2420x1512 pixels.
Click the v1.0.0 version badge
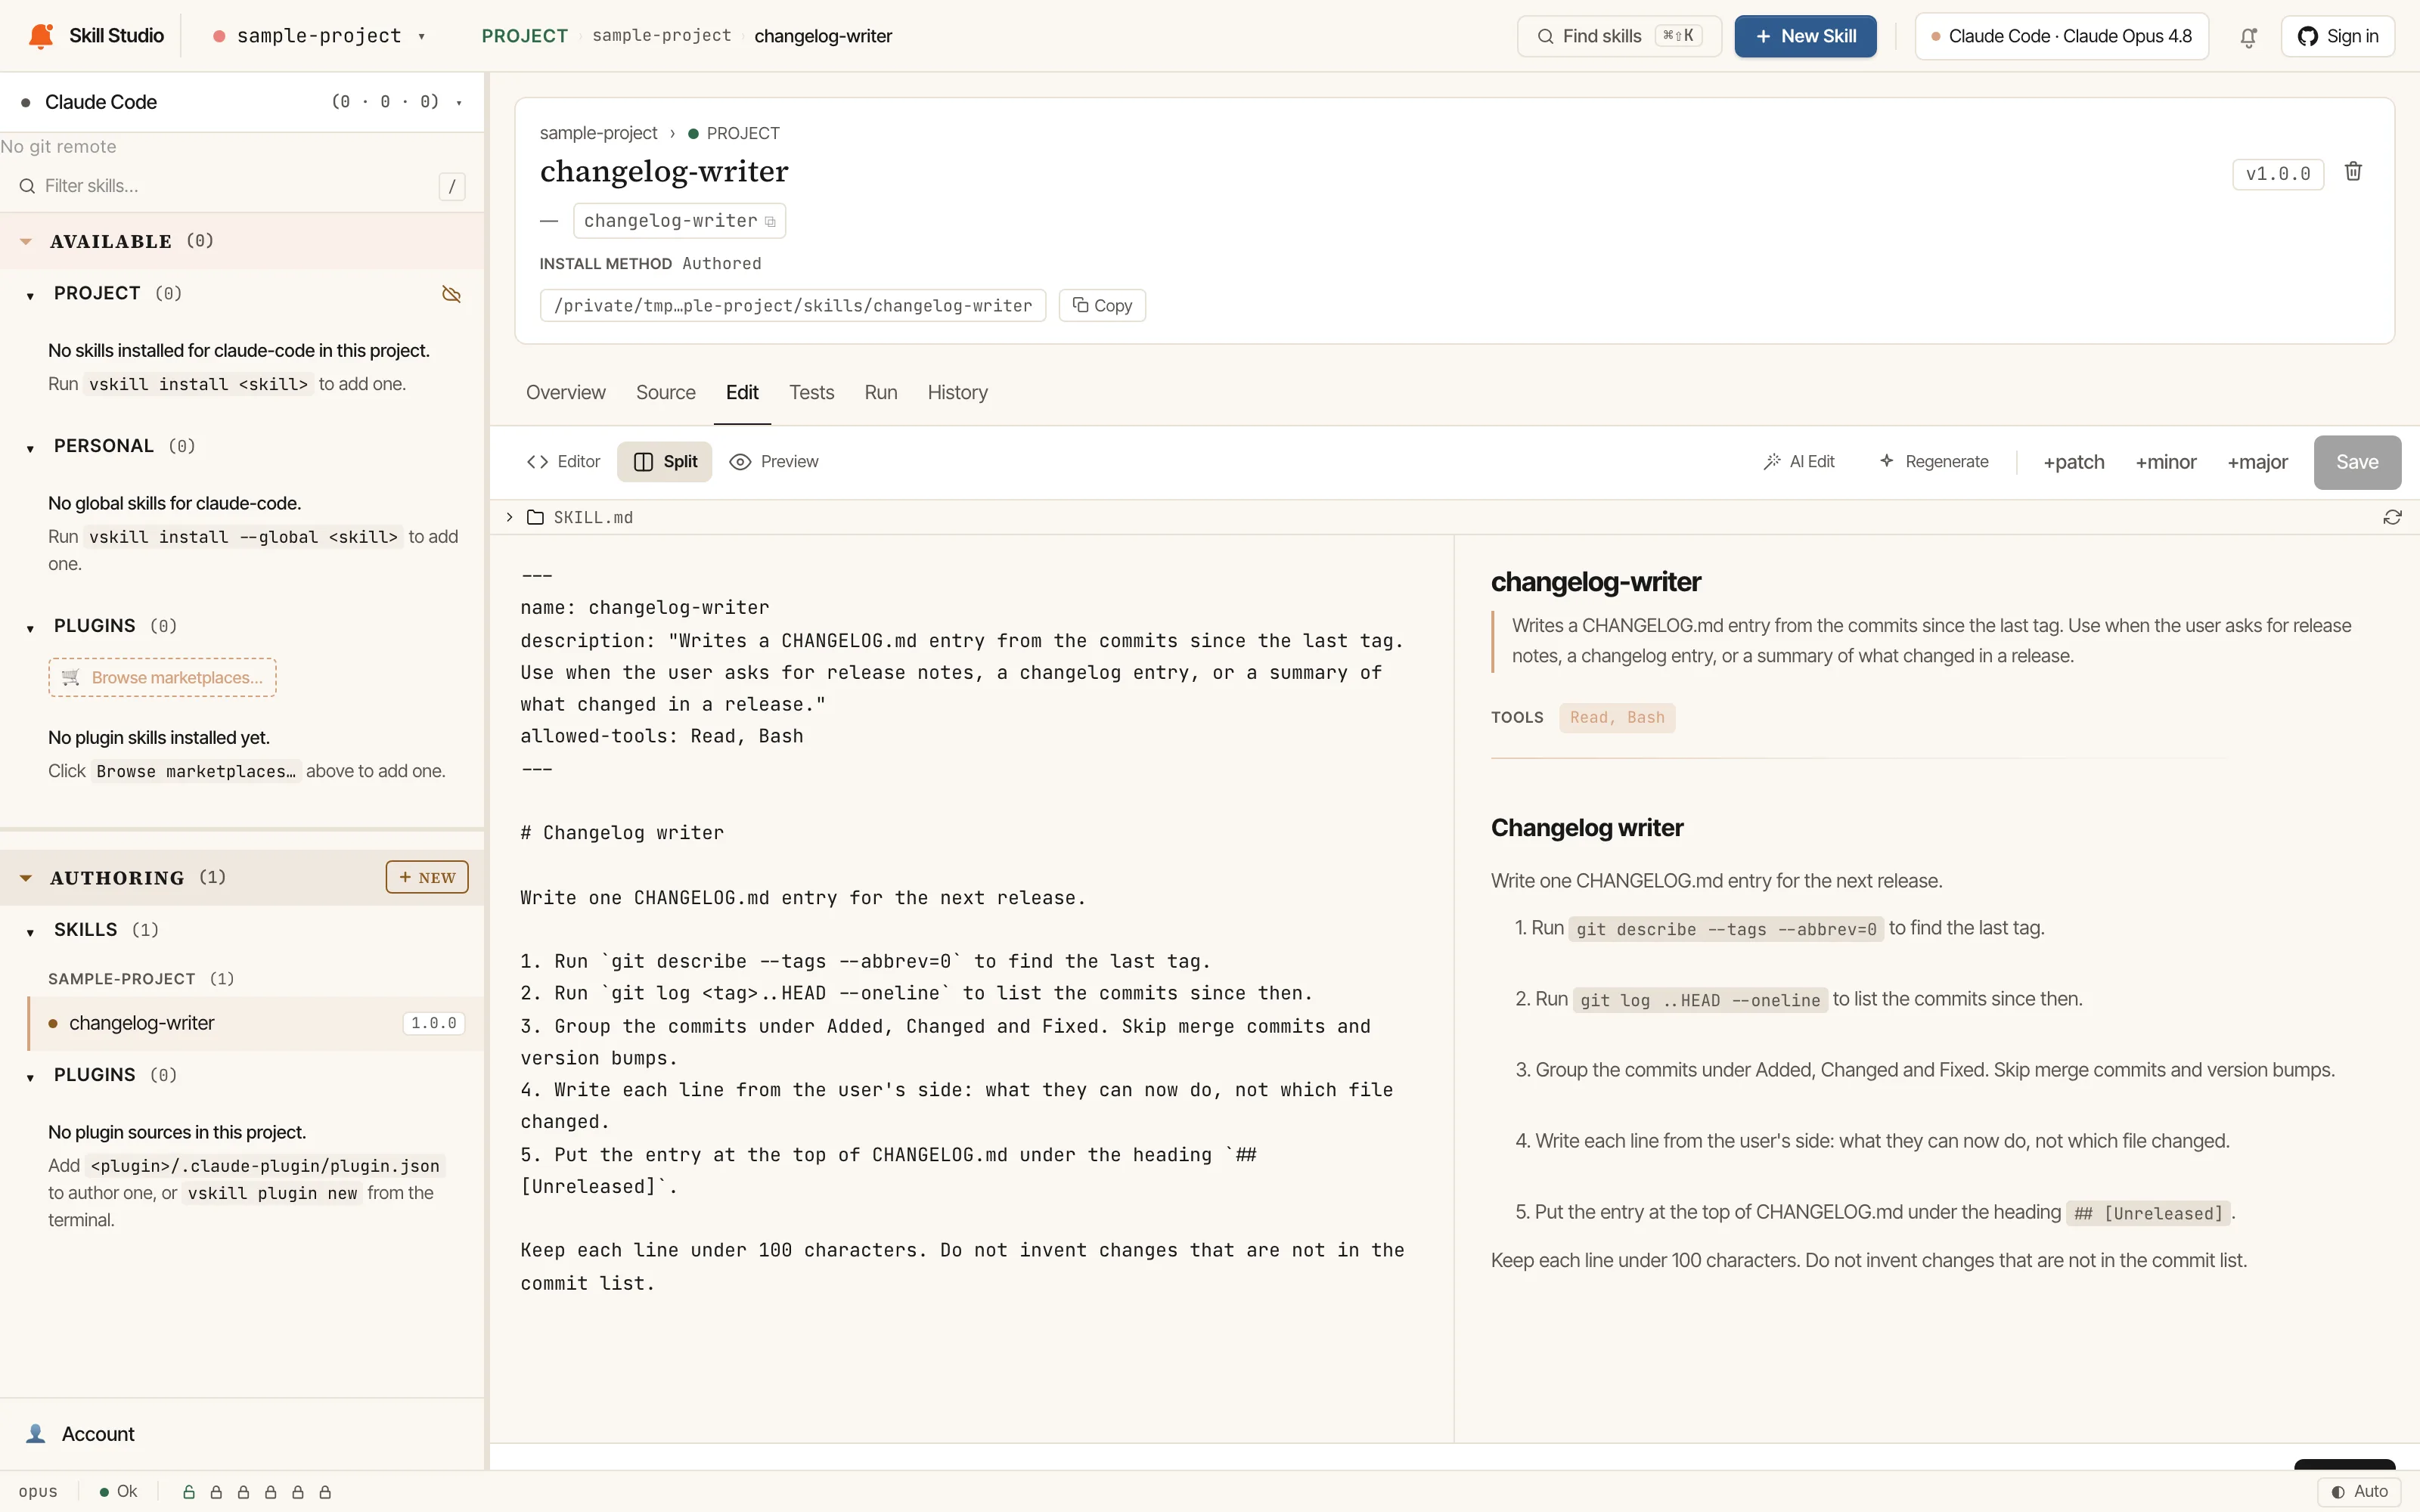point(2278,174)
